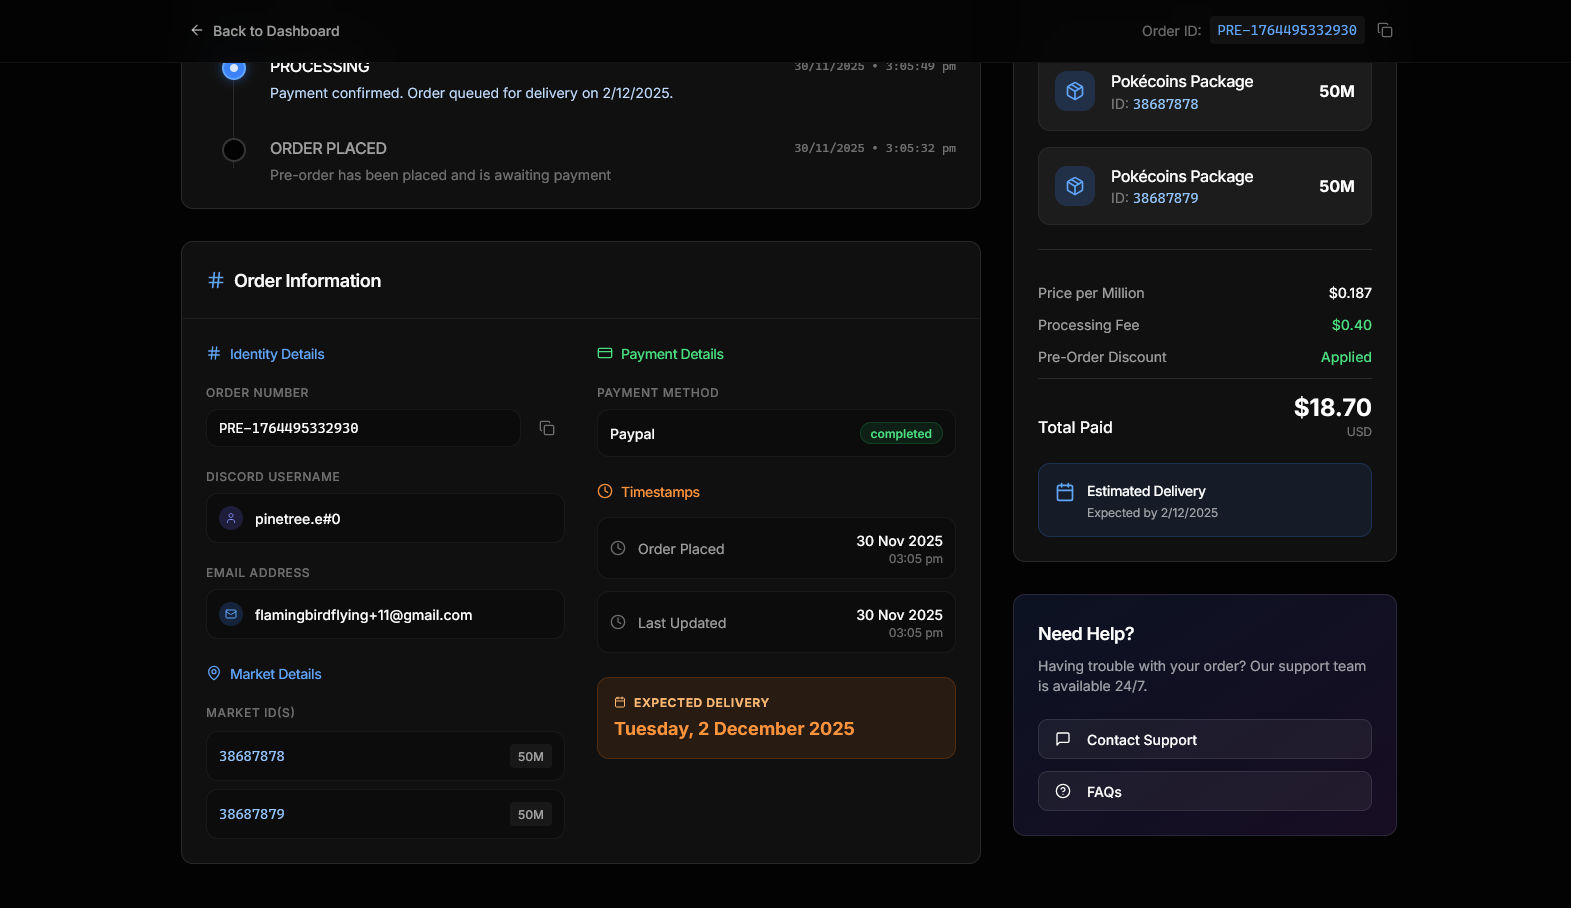Click the clock icon beside Last Updated
This screenshot has width=1571, height=908.
click(618, 622)
